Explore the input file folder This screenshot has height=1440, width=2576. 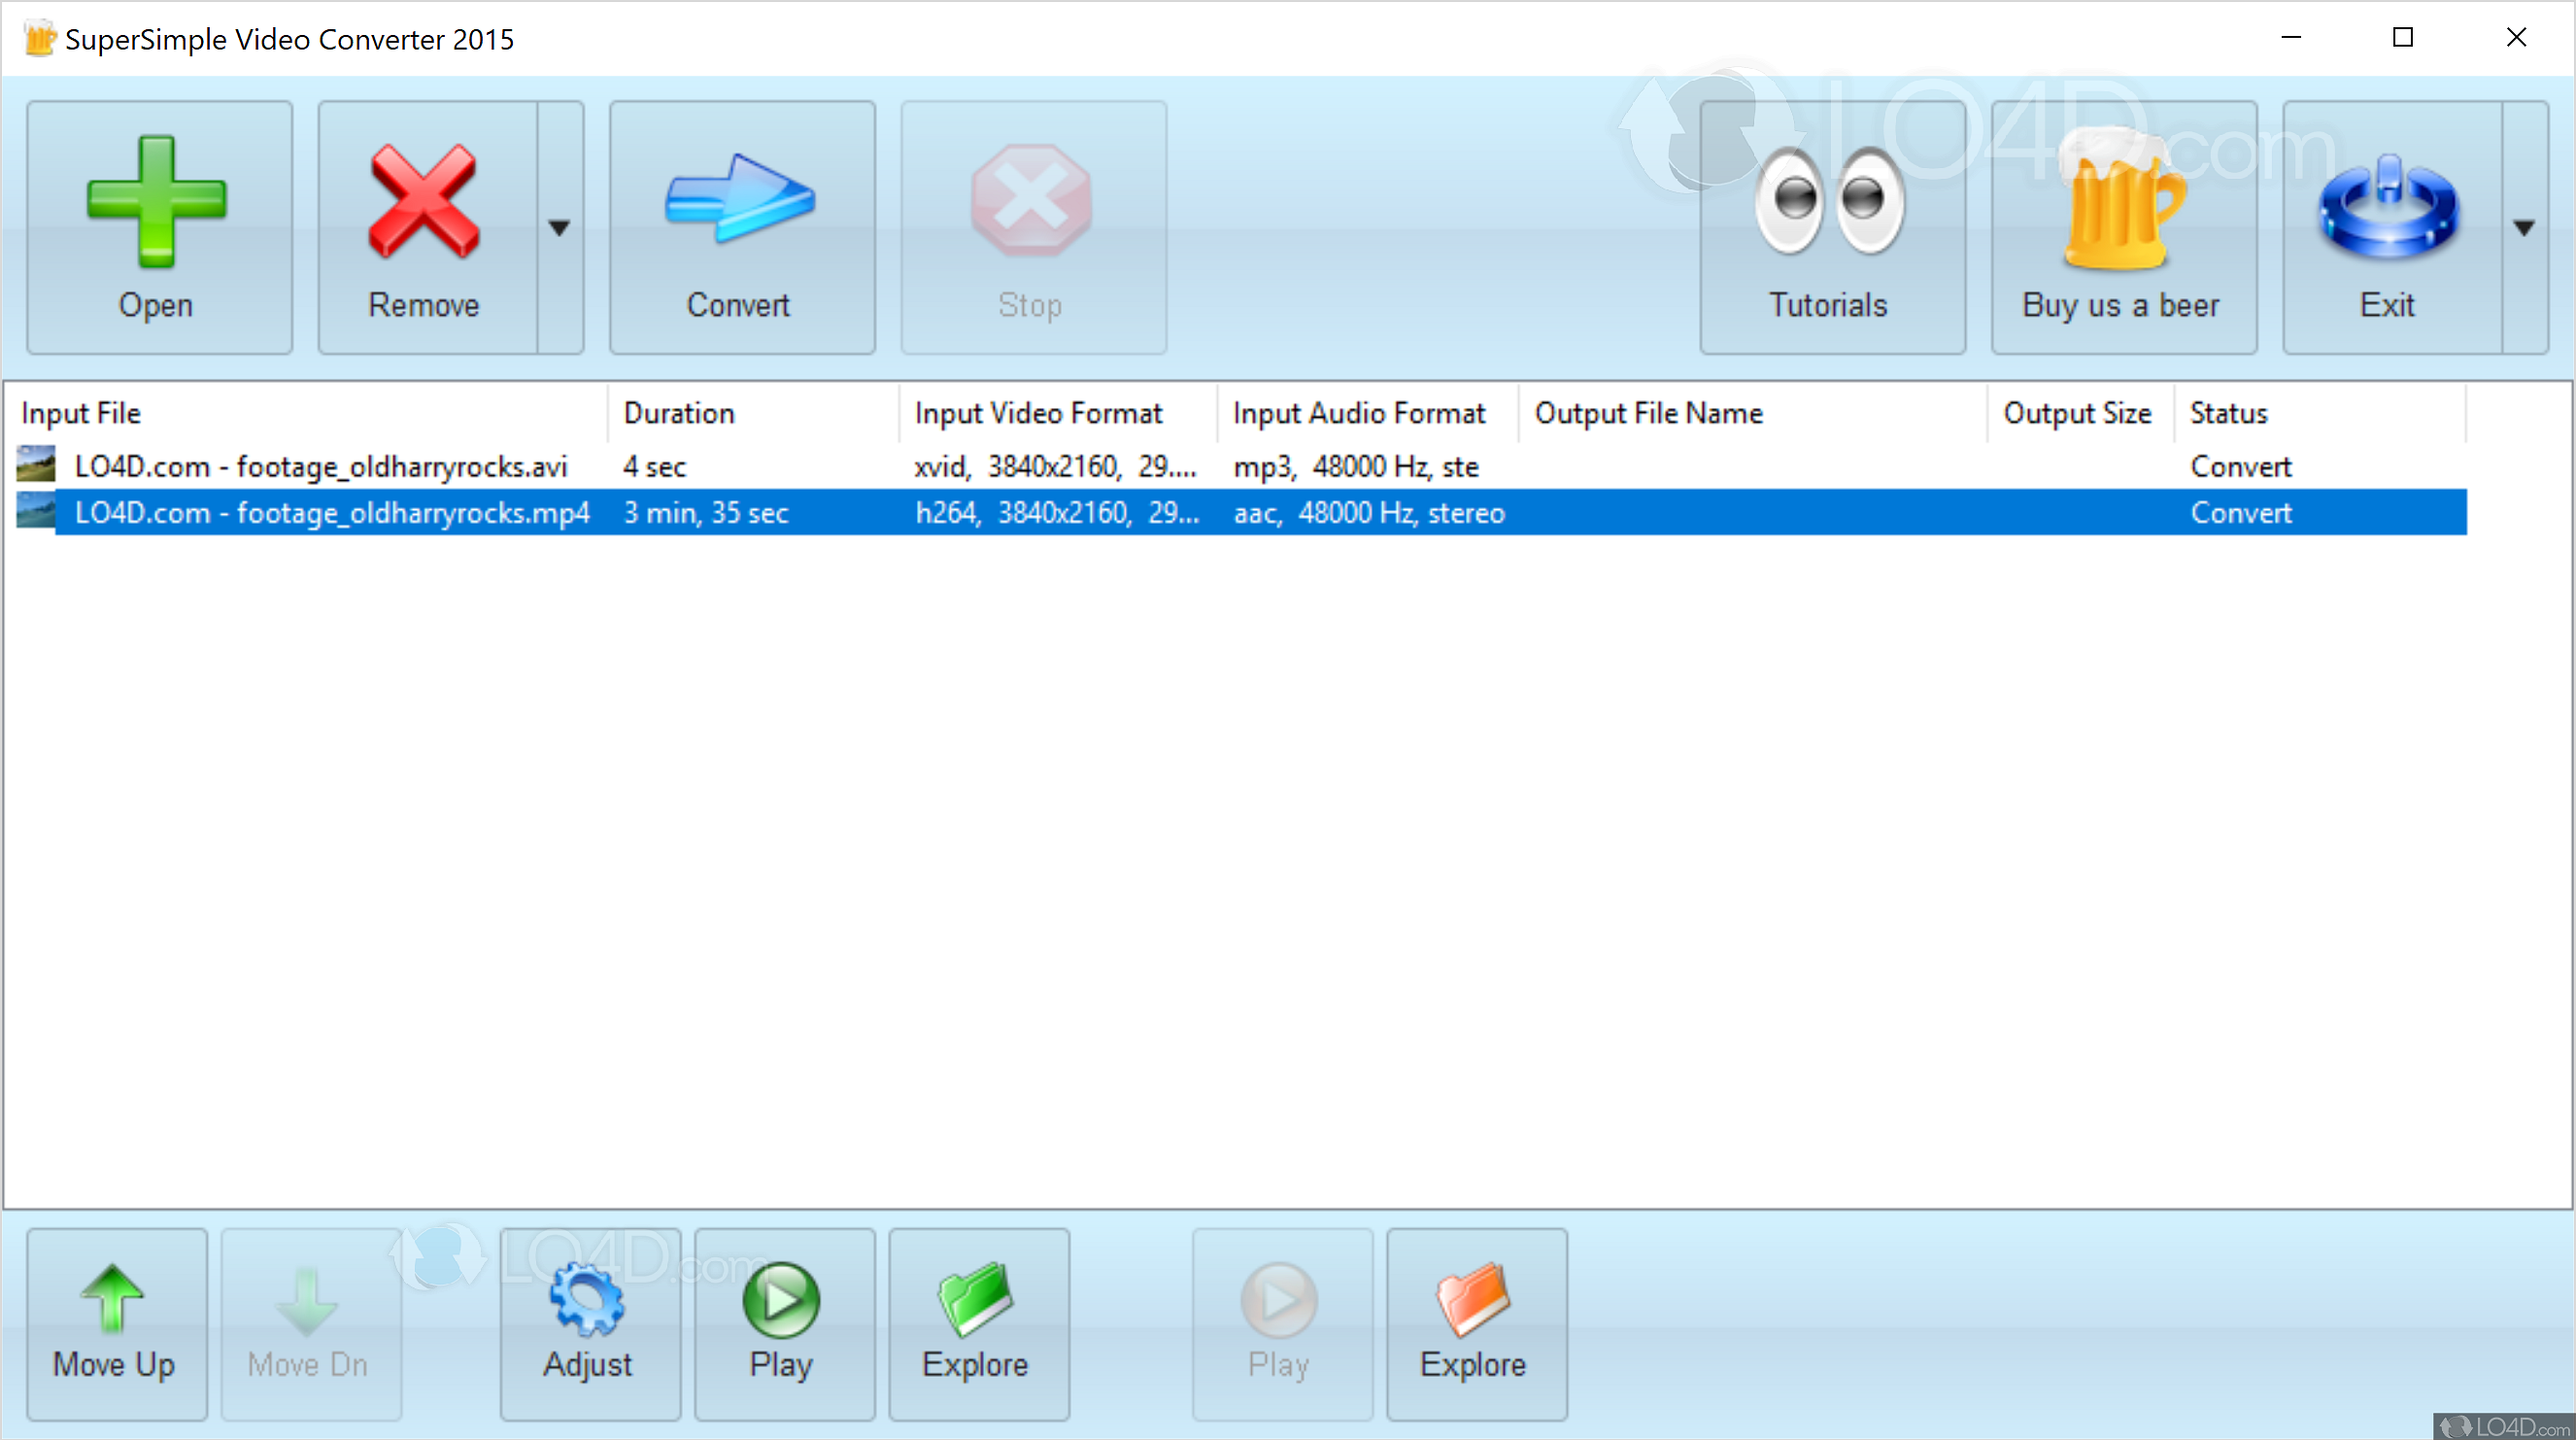pos(976,1320)
